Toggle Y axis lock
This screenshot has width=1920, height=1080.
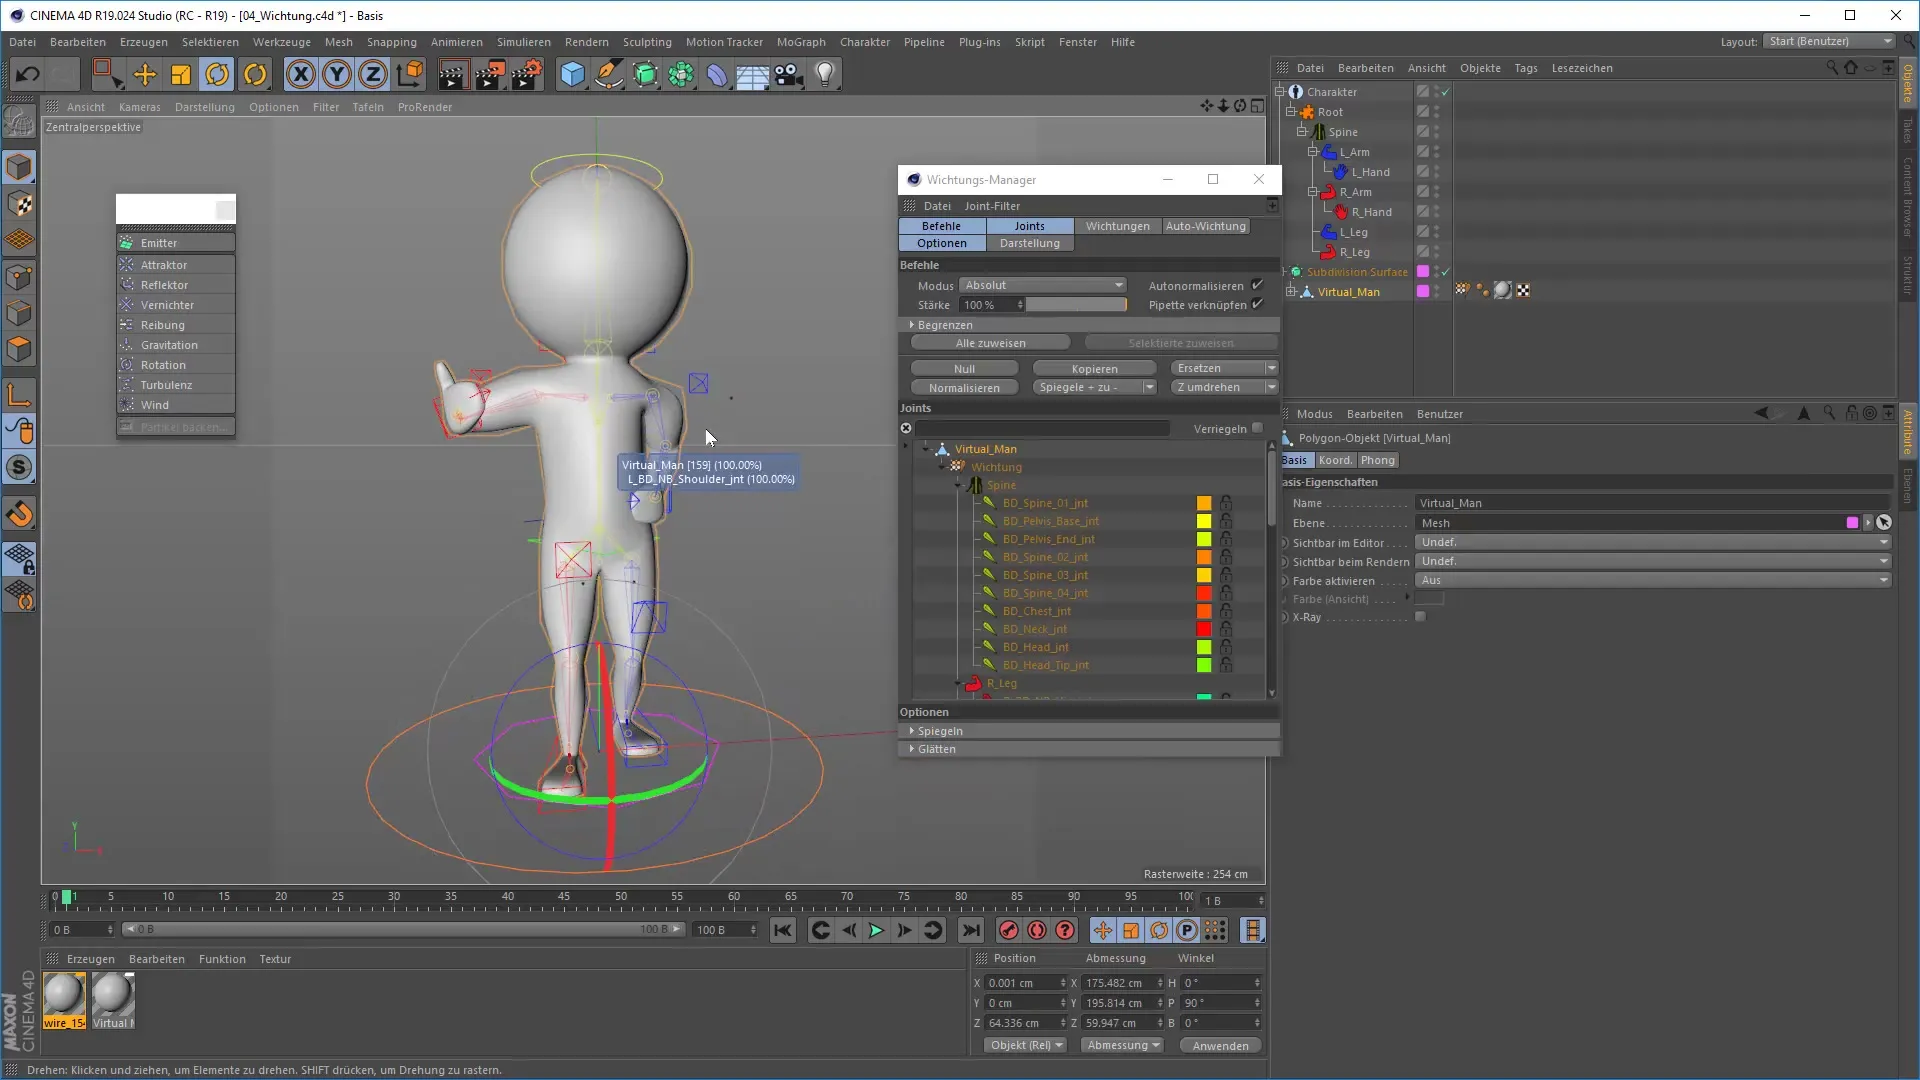337,74
